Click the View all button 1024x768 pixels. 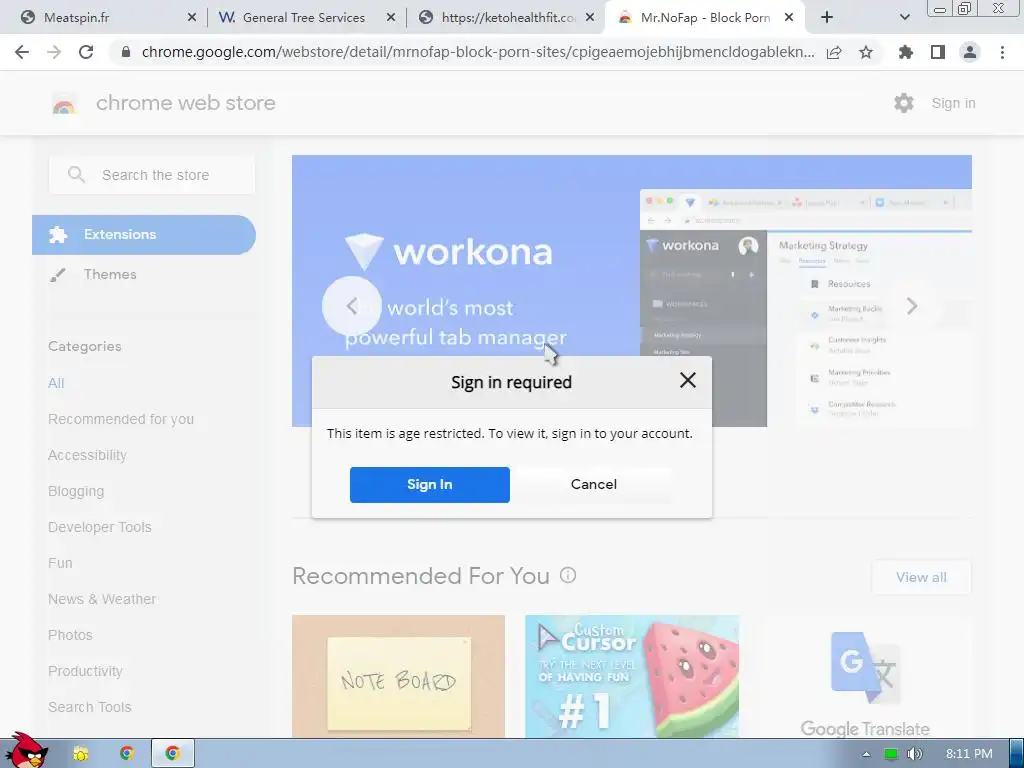(921, 577)
